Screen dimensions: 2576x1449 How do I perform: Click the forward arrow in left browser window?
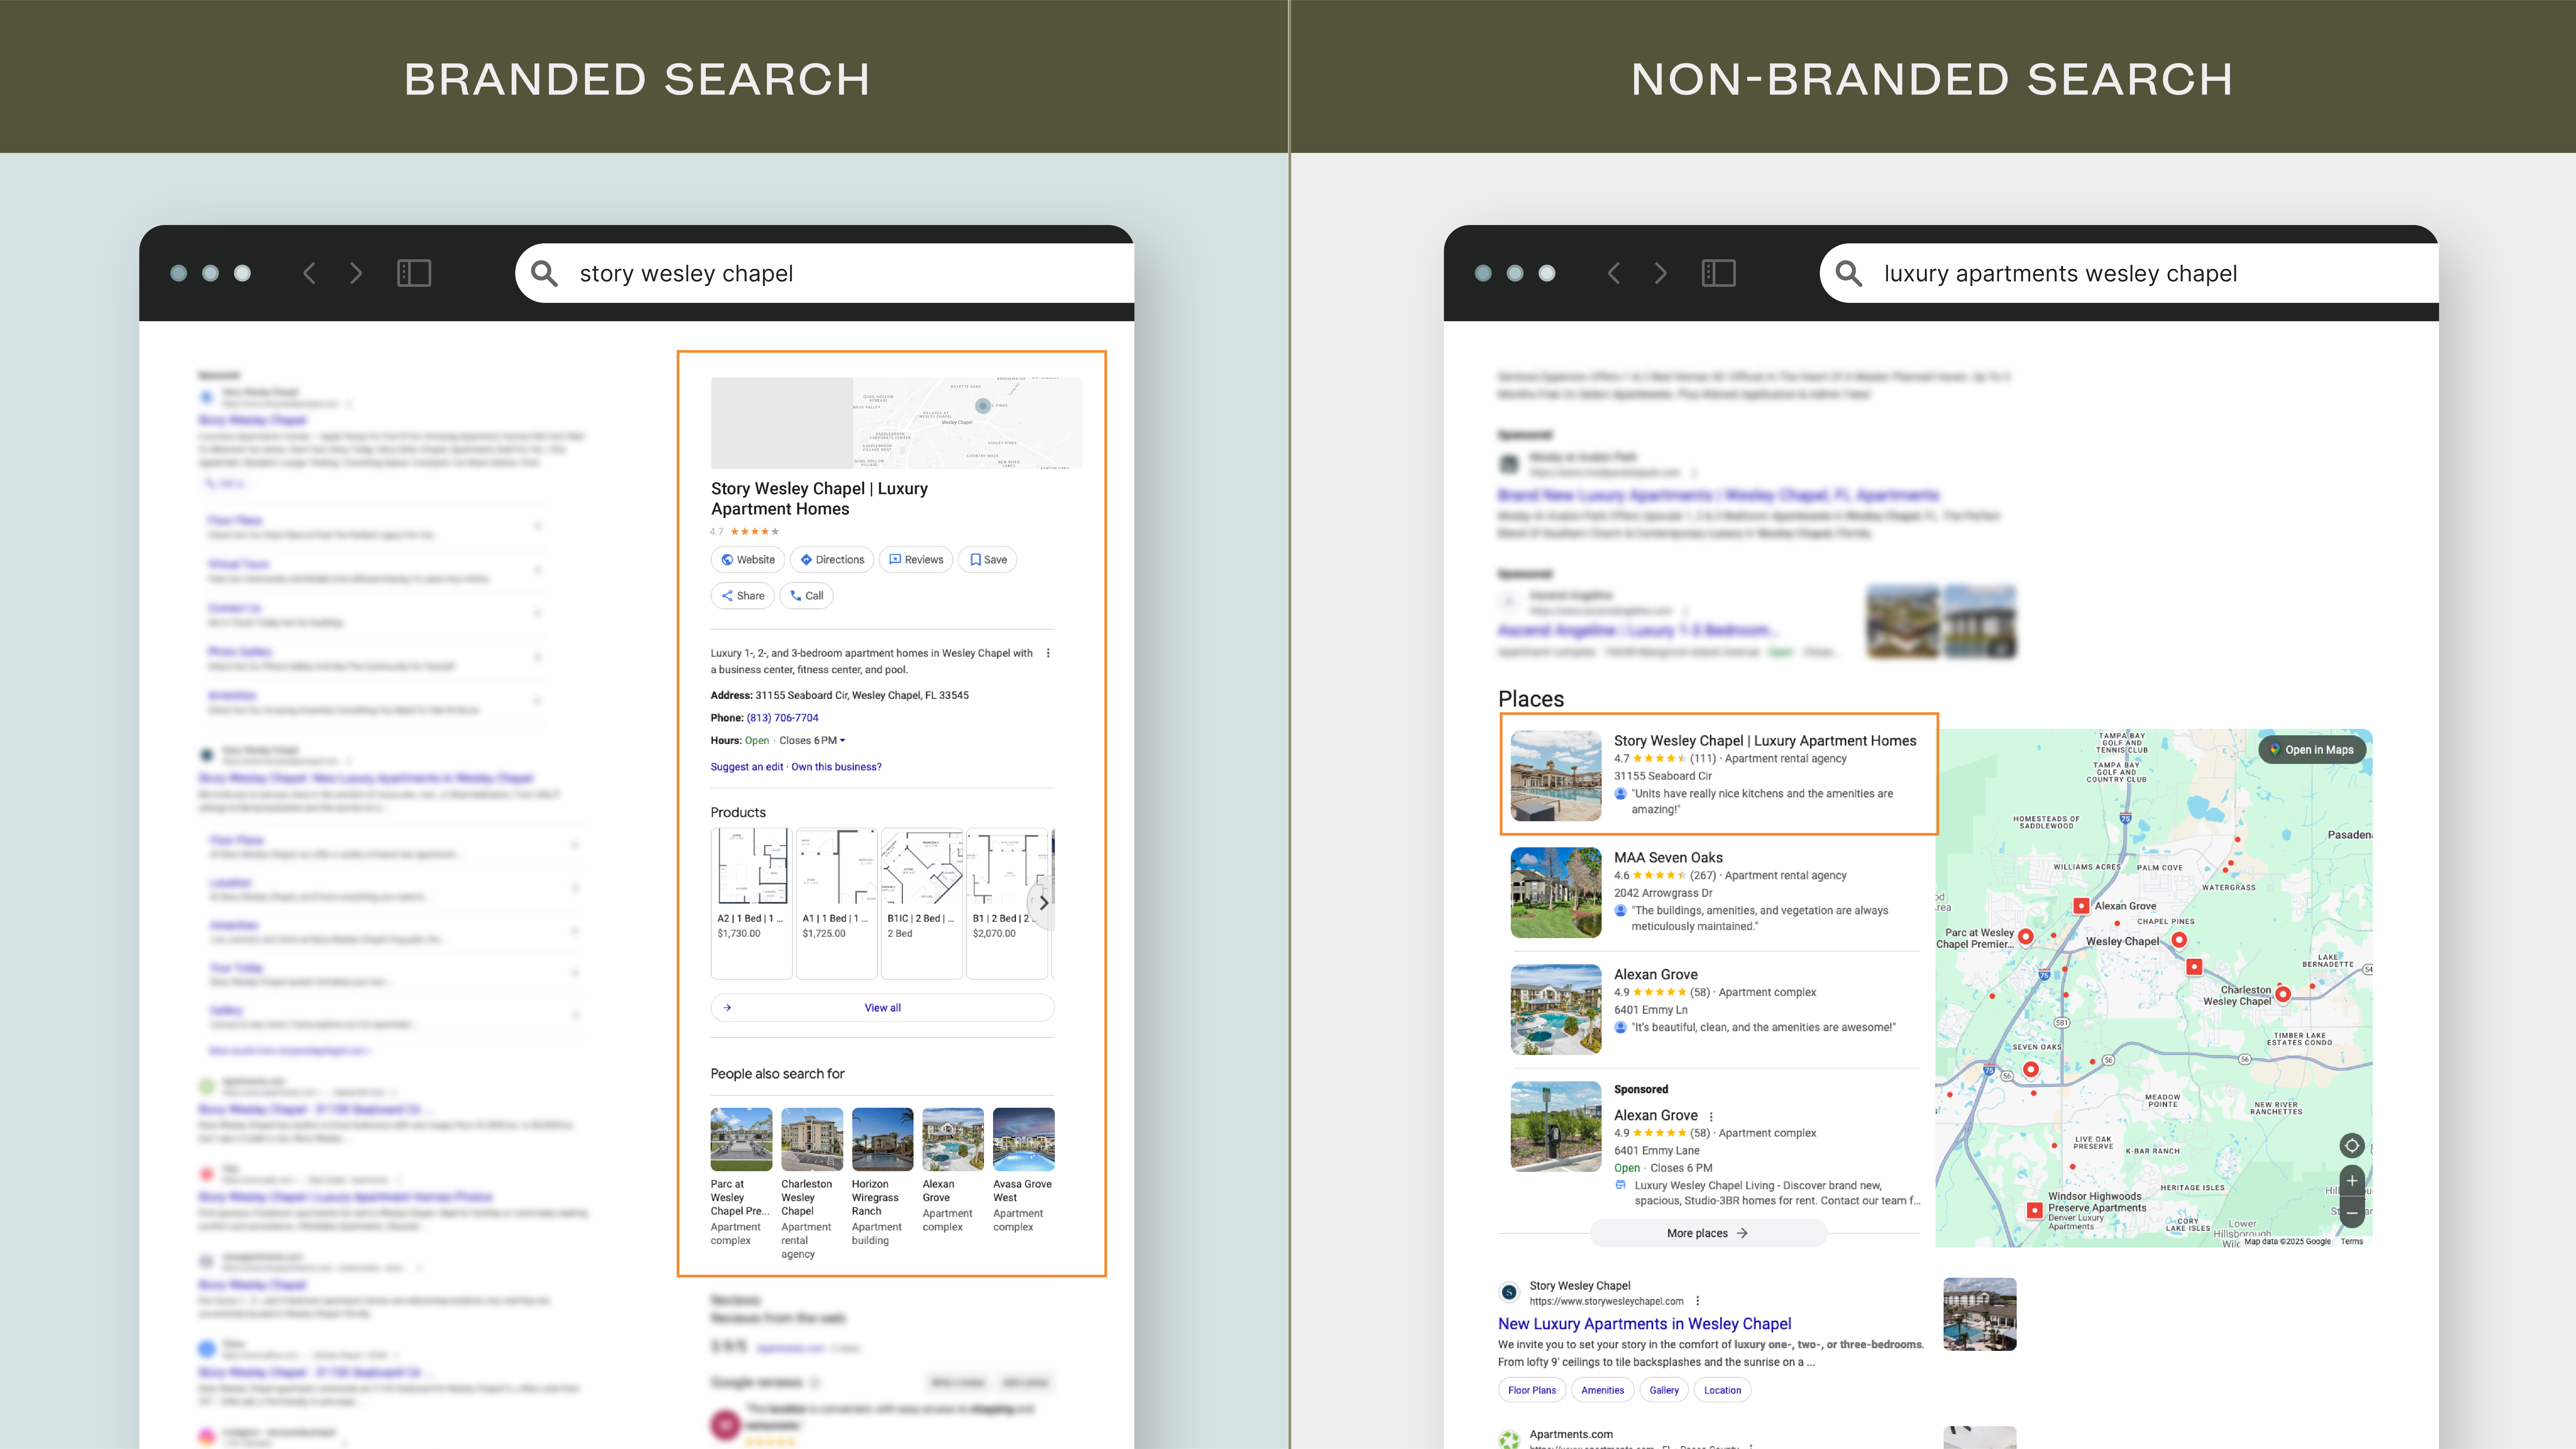coord(356,273)
